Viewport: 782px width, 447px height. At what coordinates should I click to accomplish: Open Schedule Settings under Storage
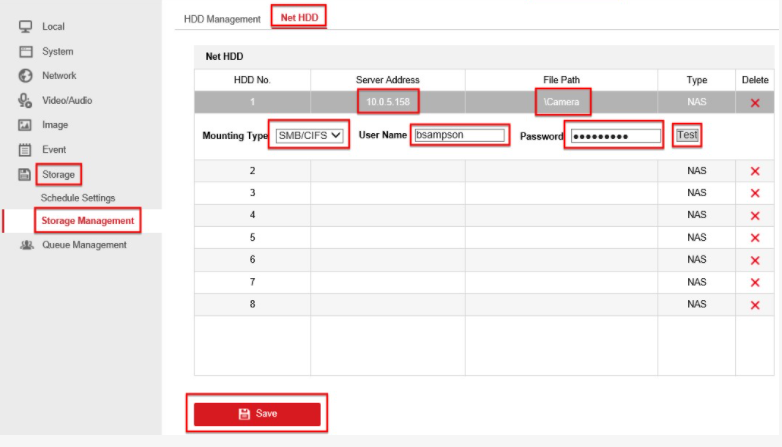coord(78,198)
